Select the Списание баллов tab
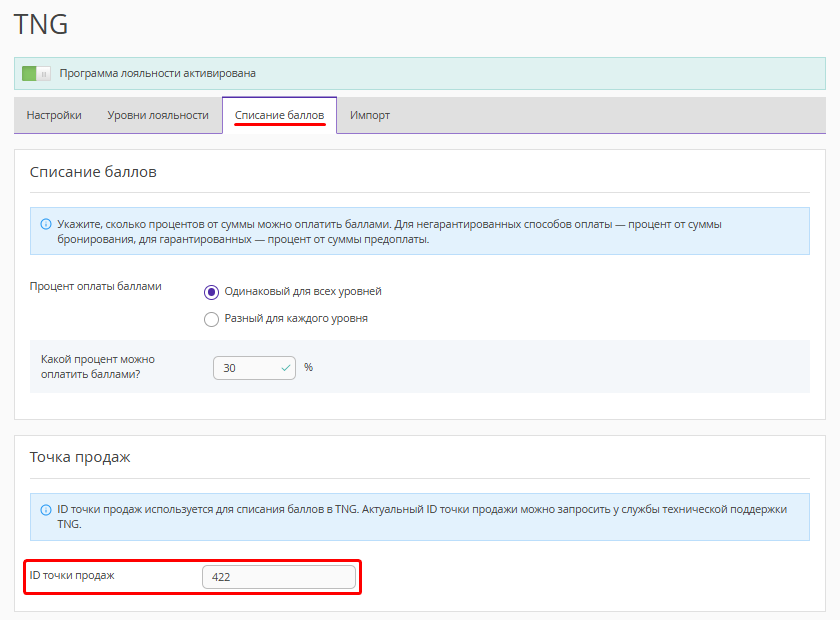The height and width of the screenshot is (620, 840). click(280, 115)
